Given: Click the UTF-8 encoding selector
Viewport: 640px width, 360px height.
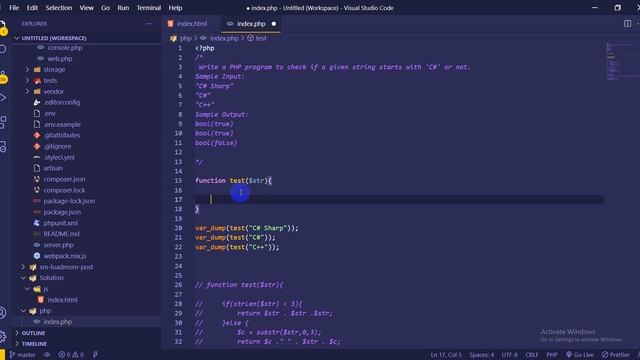Looking at the screenshot, I should 509,355.
